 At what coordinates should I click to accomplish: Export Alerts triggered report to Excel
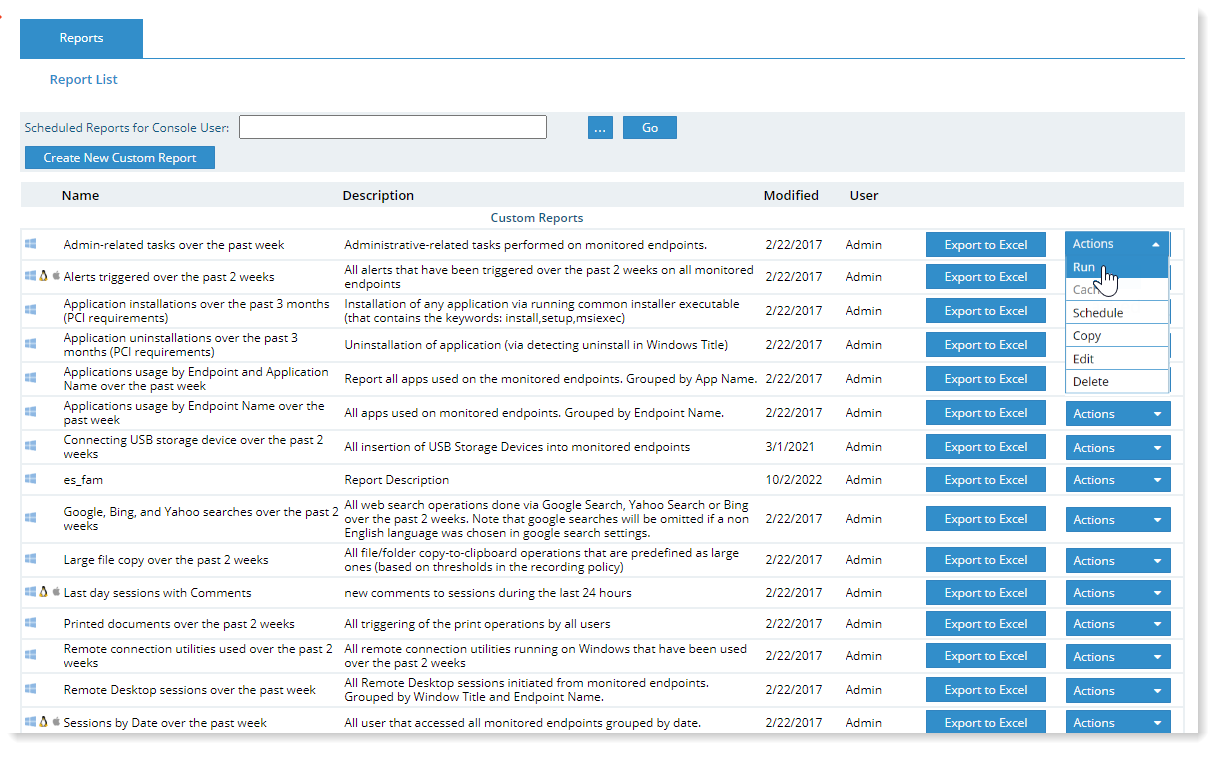[x=985, y=277]
